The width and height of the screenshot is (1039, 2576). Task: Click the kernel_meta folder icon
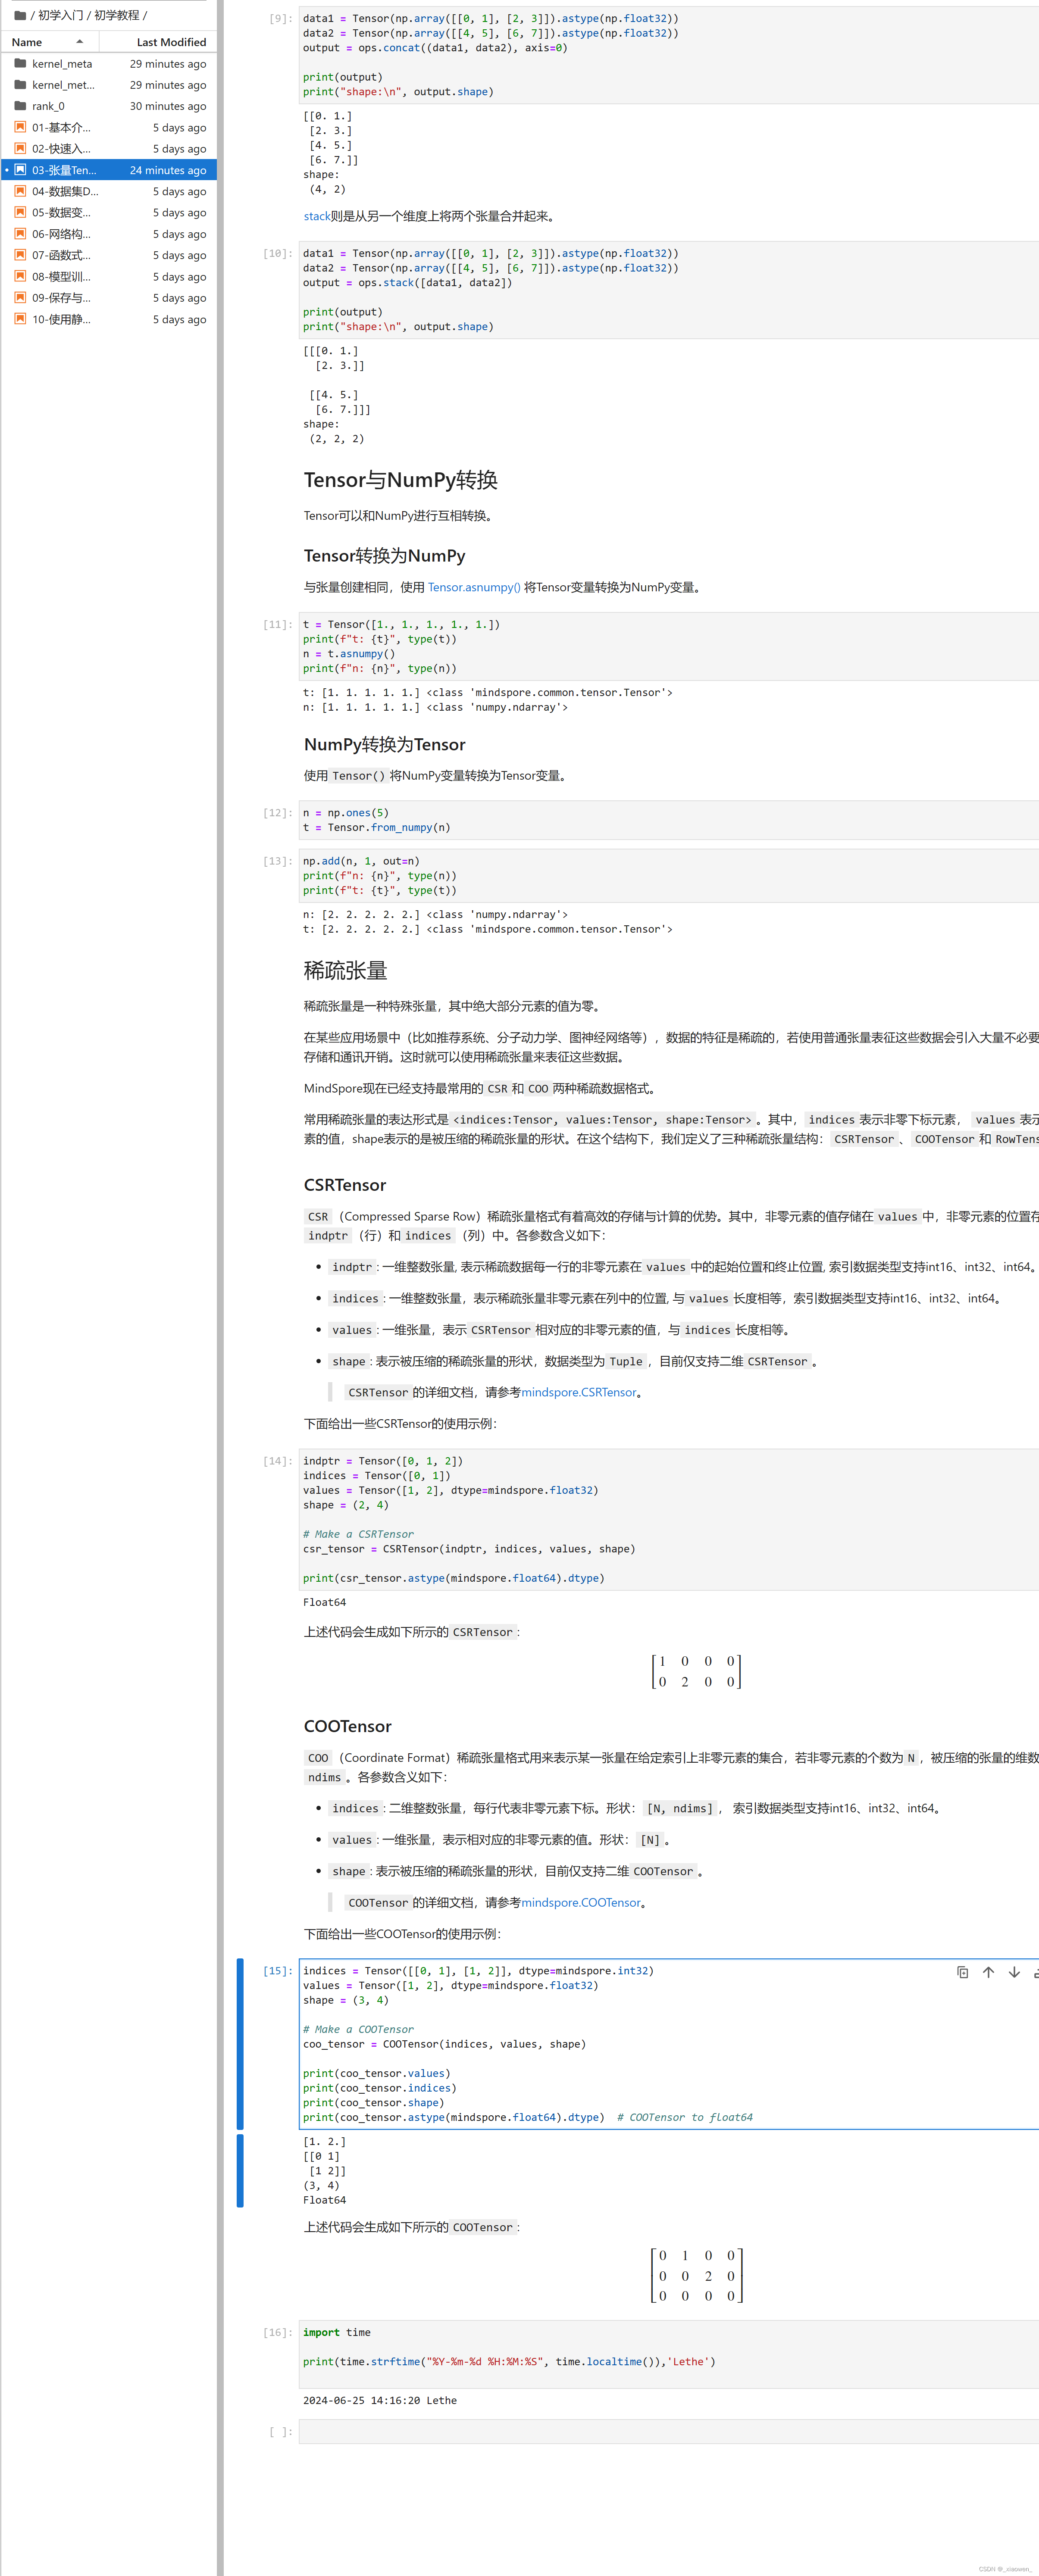20,63
